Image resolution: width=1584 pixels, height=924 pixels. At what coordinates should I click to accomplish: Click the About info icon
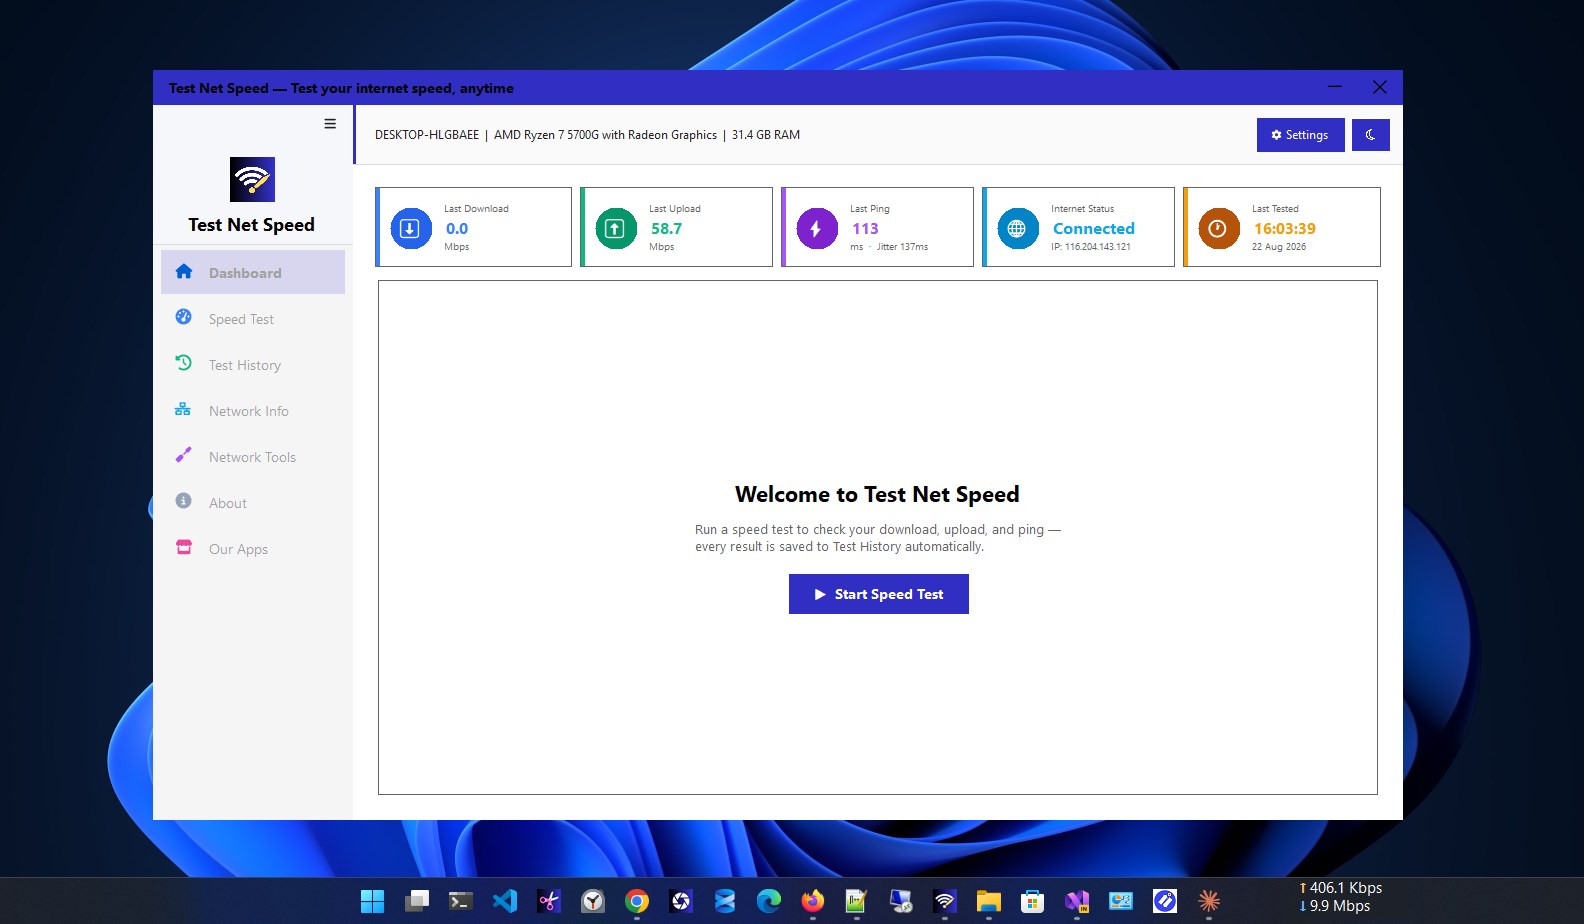click(x=184, y=501)
